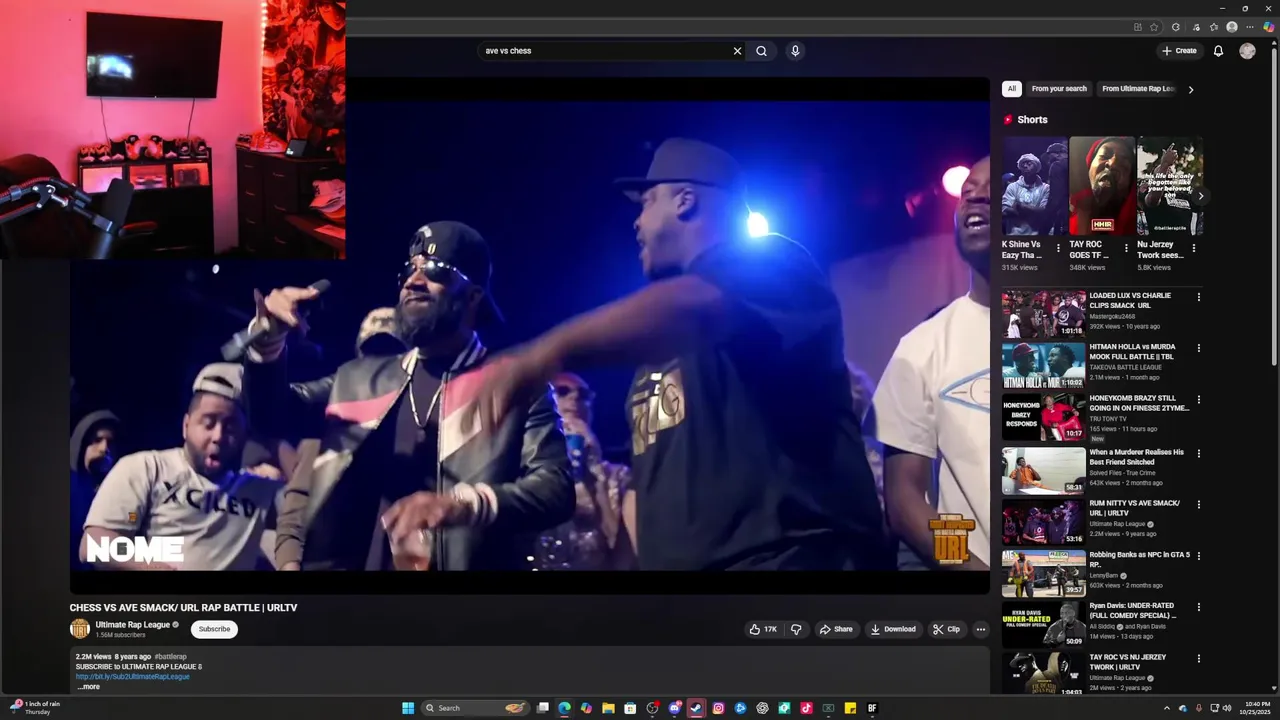Open the Discord icon in the taskbar
This screenshot has width=1280, height=720.
click(674, 708)
